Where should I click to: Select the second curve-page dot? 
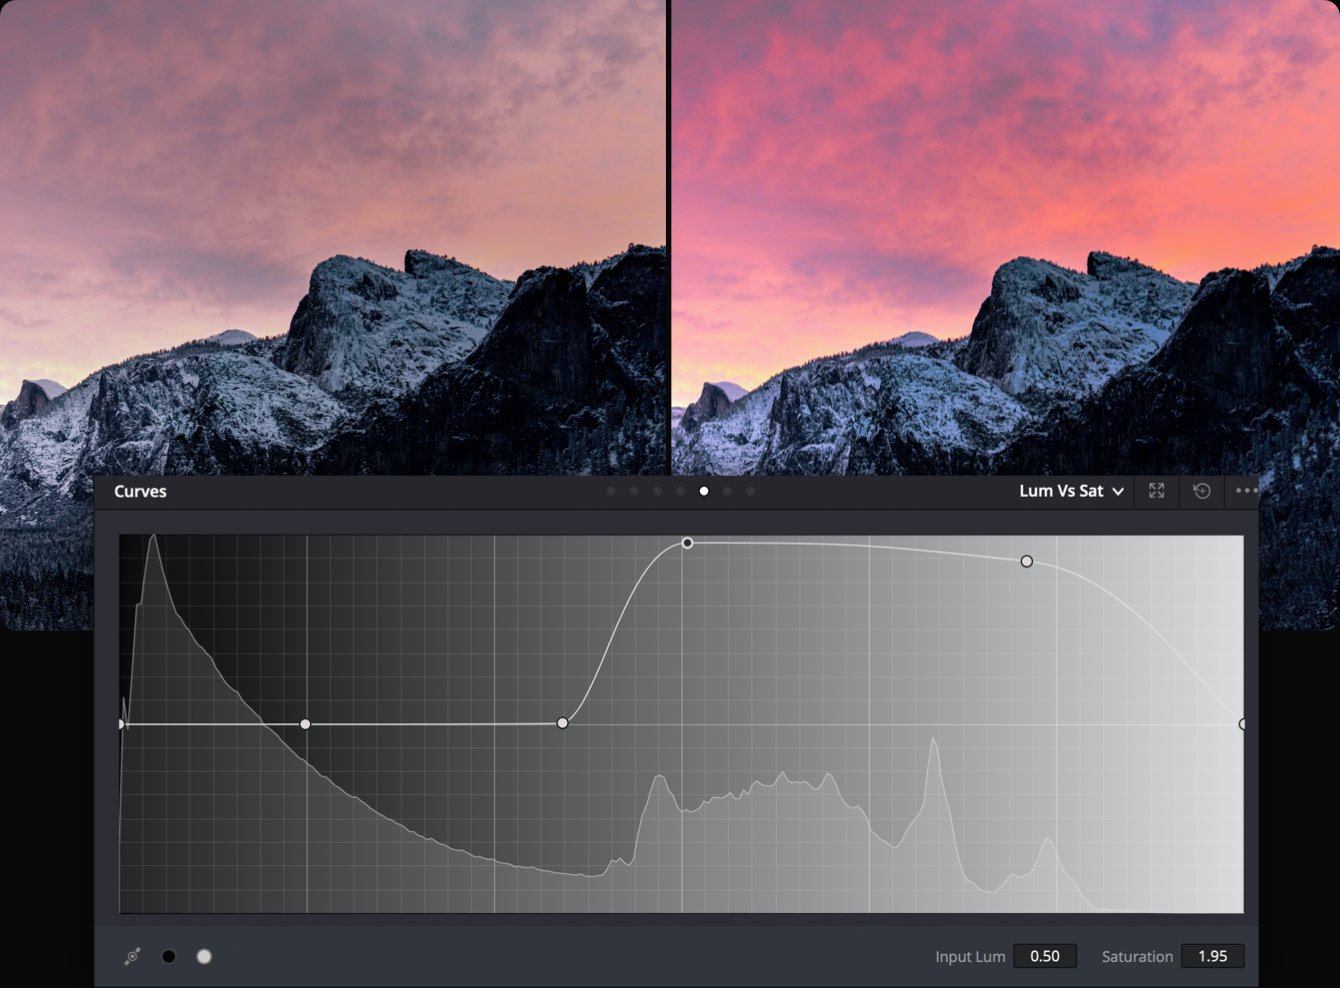point(634,491)
